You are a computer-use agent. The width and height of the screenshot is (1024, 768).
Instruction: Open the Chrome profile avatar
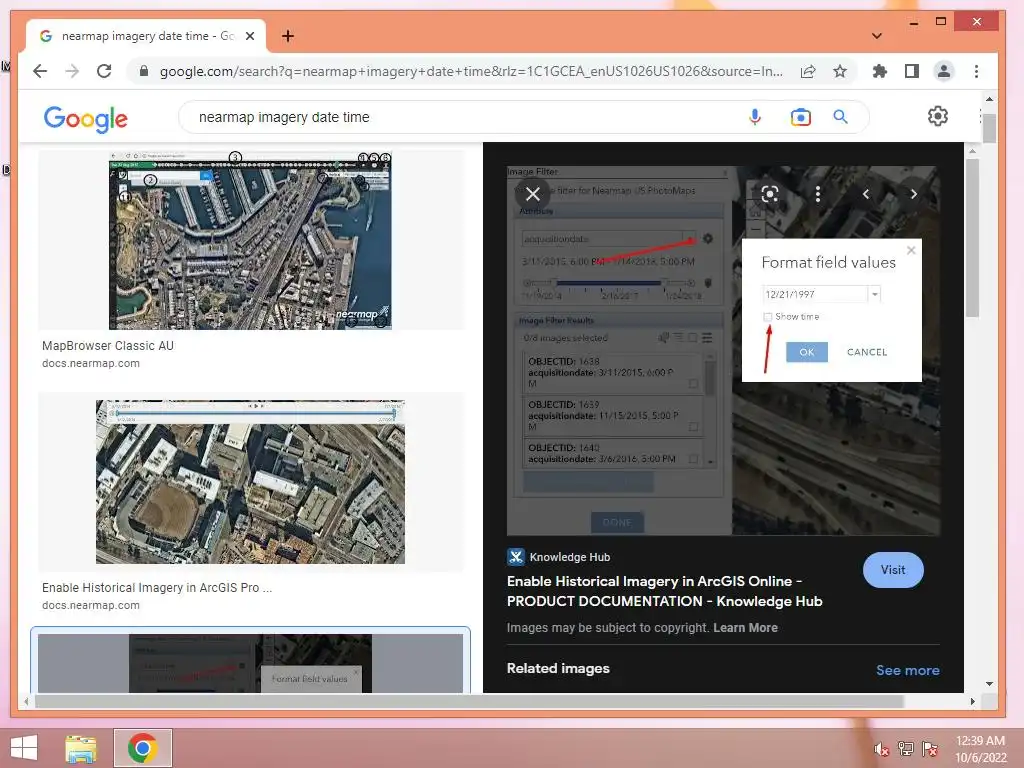point(944,71)
